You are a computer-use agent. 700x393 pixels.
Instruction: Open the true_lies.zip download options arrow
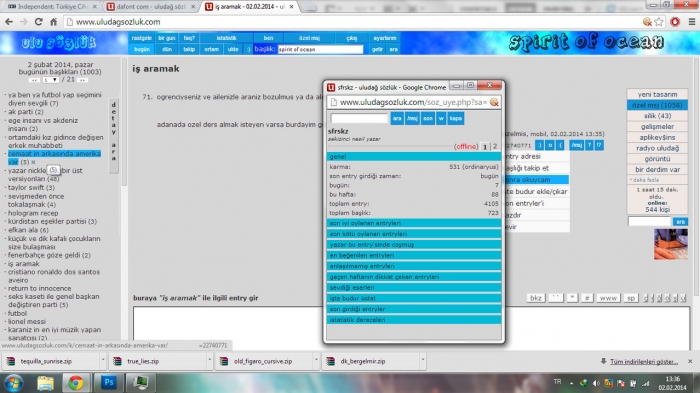point(209,360)
